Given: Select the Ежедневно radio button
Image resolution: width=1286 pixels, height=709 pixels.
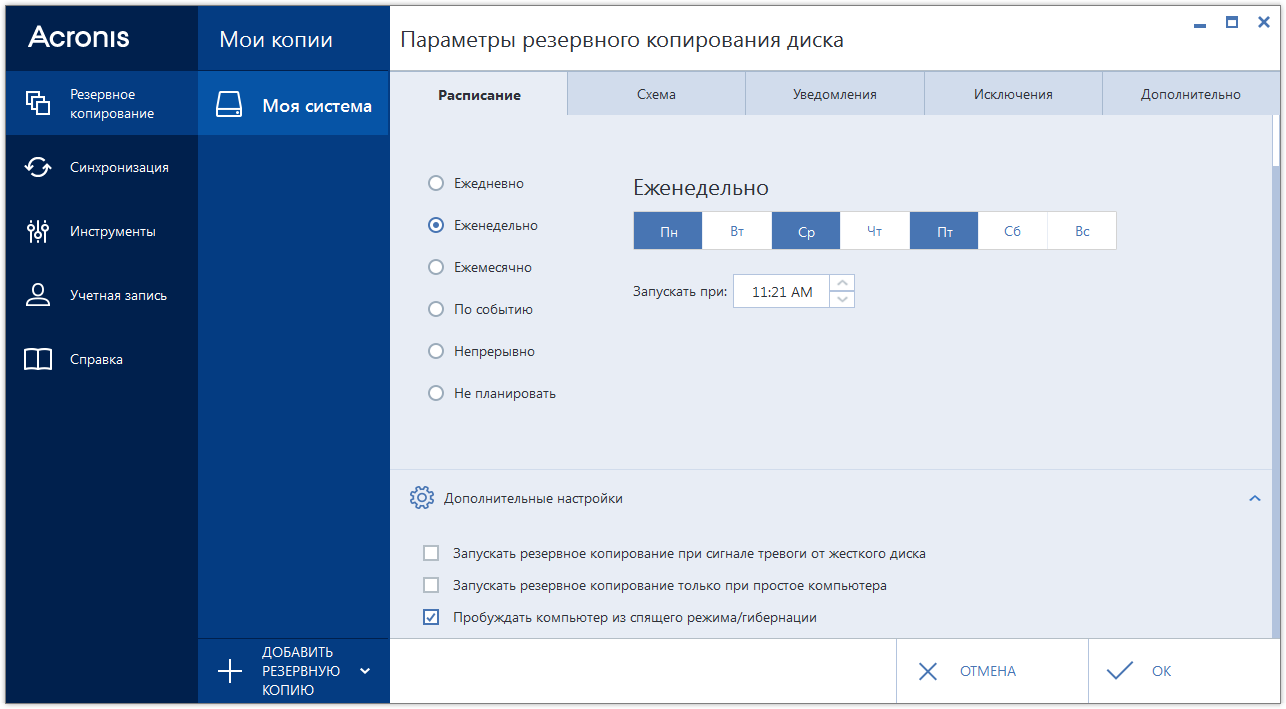Looking at the screenshot, I should (x=436, y=184).
